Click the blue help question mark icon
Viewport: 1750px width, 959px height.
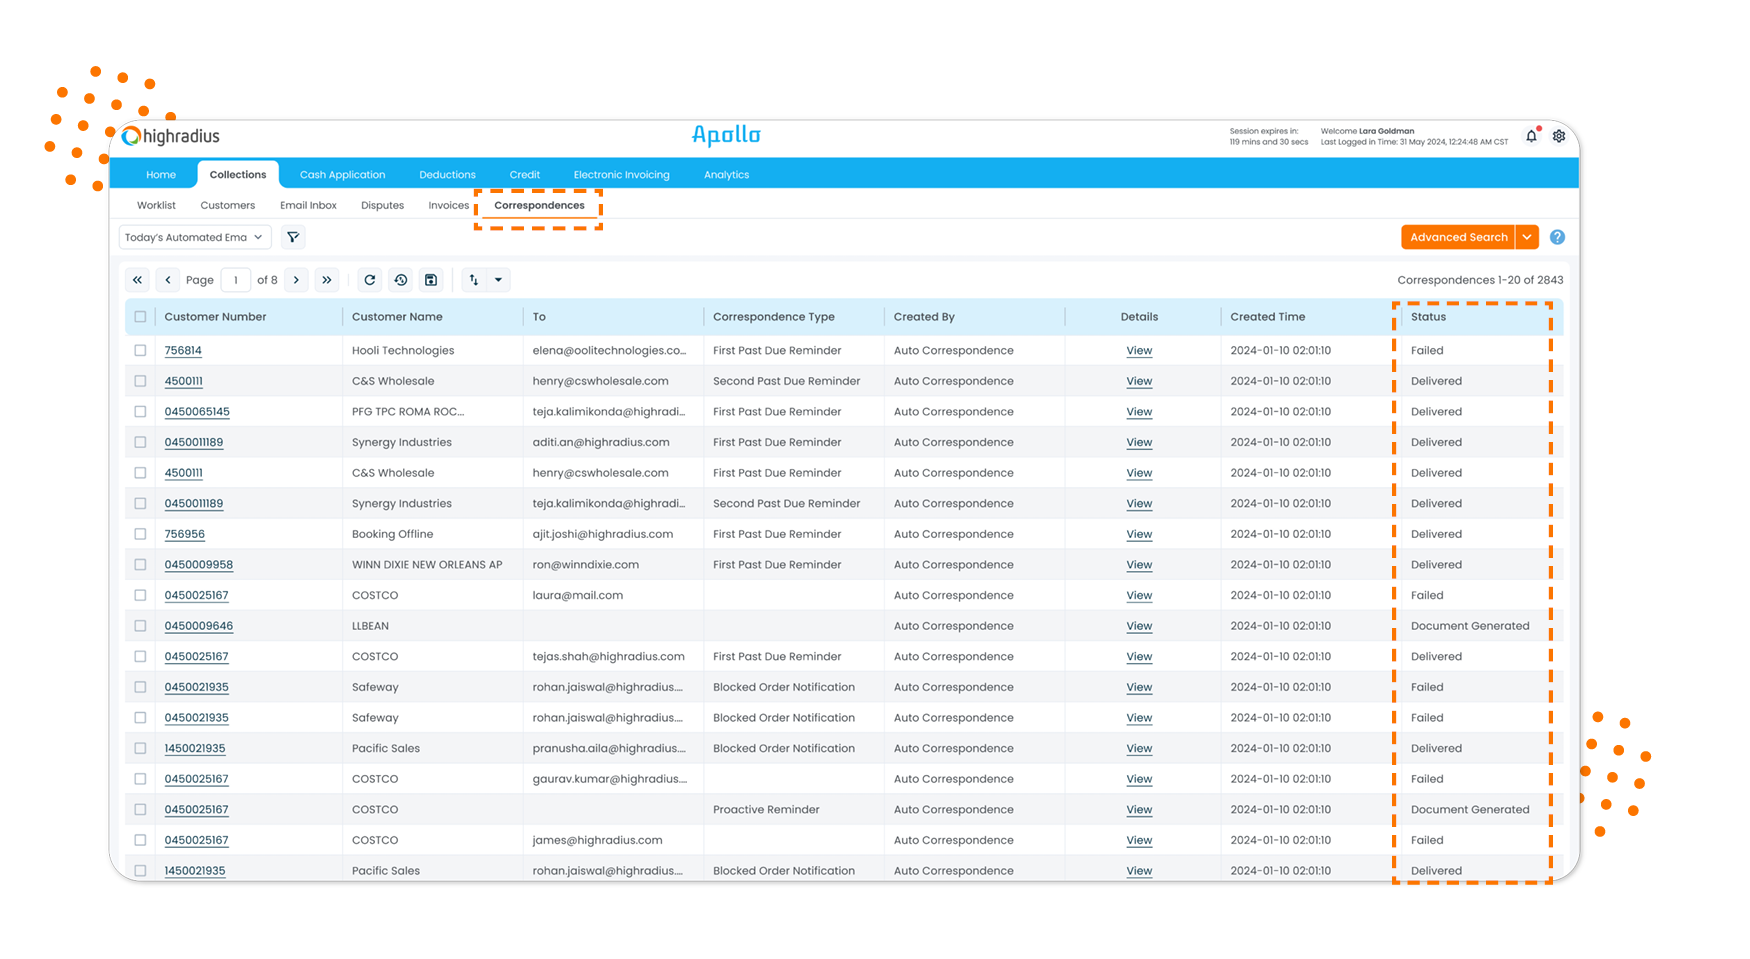coord(1557,237)
